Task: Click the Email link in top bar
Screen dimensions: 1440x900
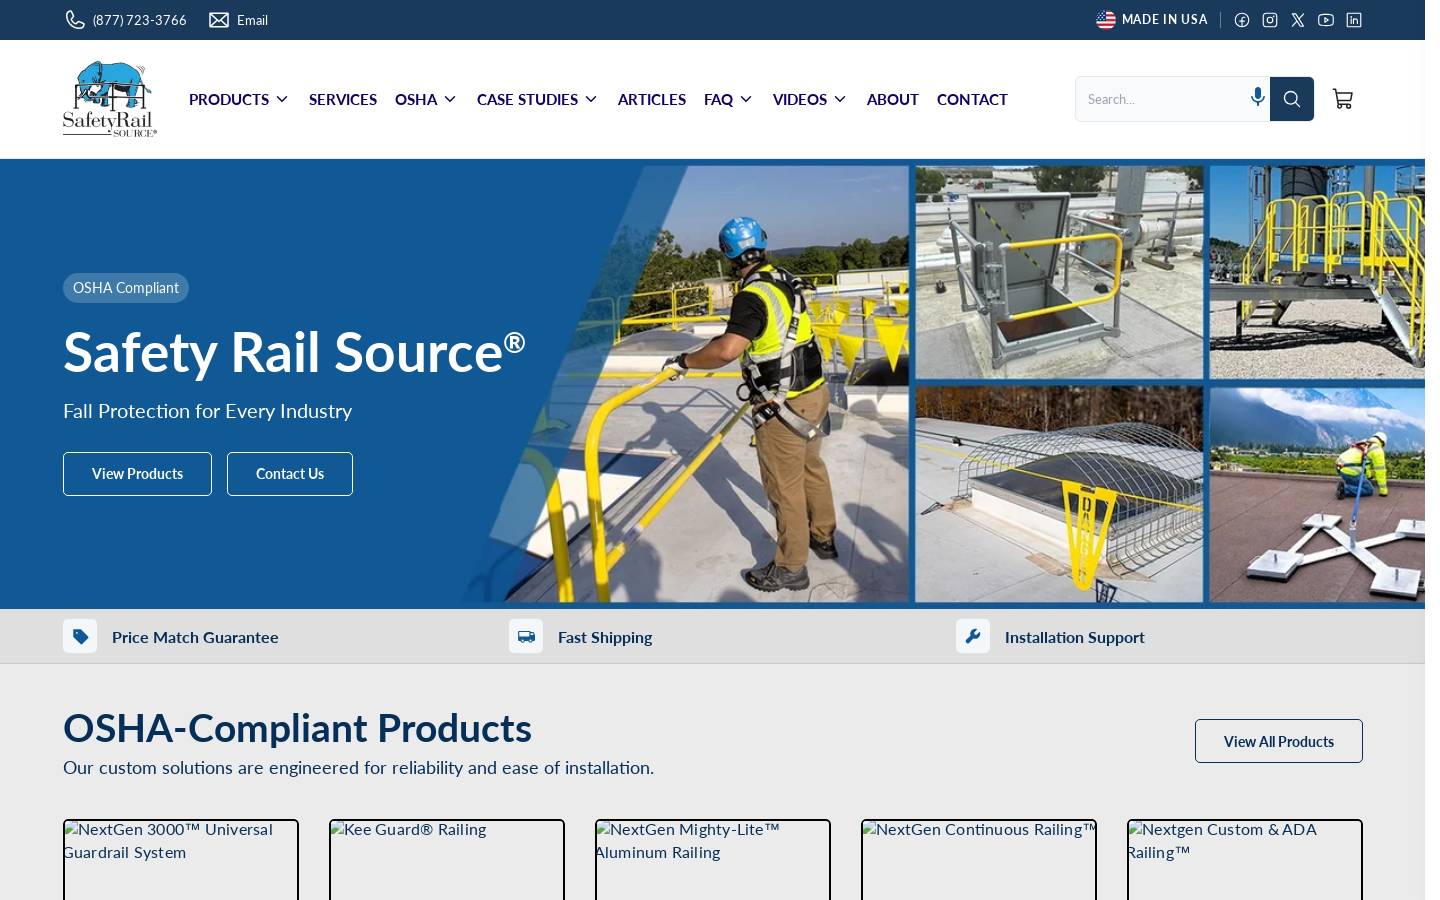Action: tap(252, 20)
